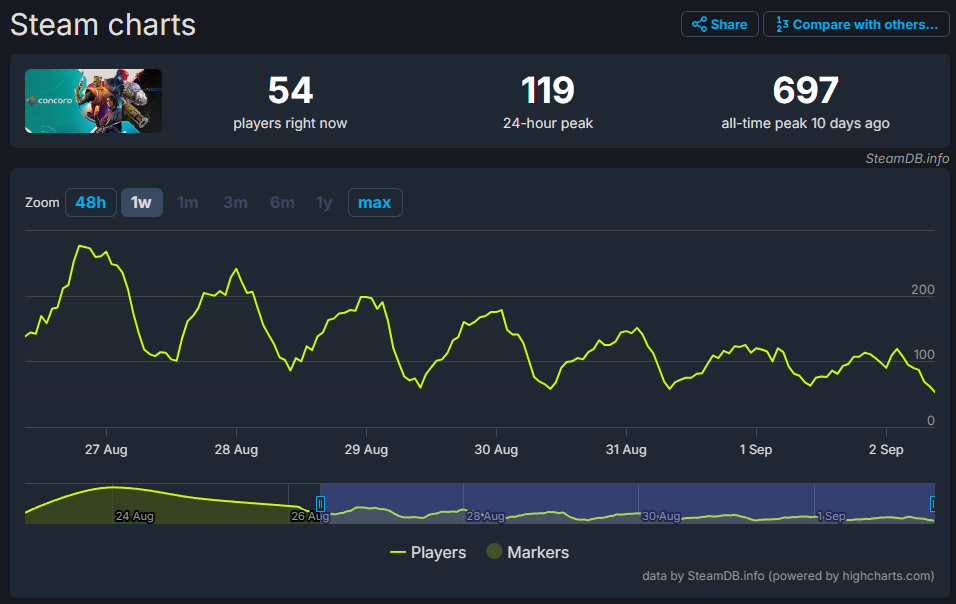
Task: Choose the 1m zoom option
Action: pos(188,202)
